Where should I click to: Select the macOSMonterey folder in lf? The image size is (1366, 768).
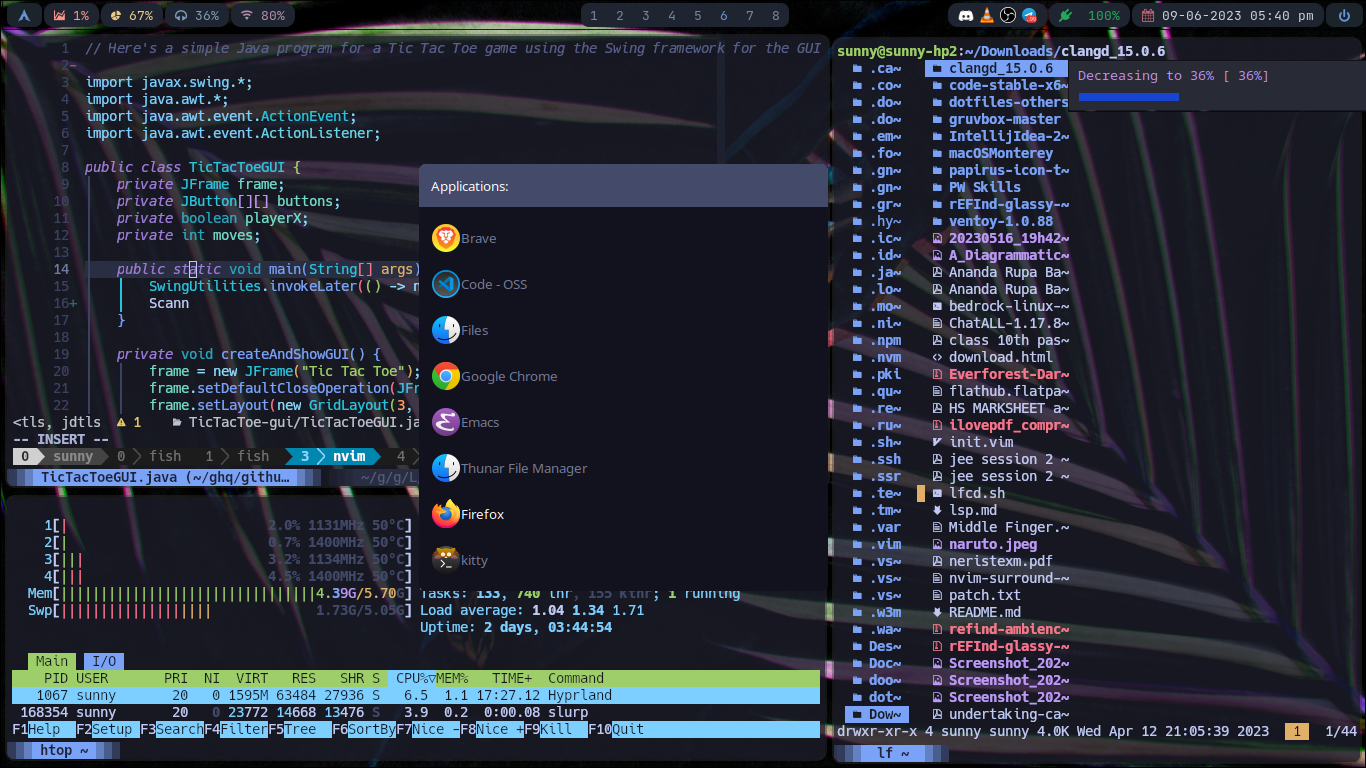[993, 153]
